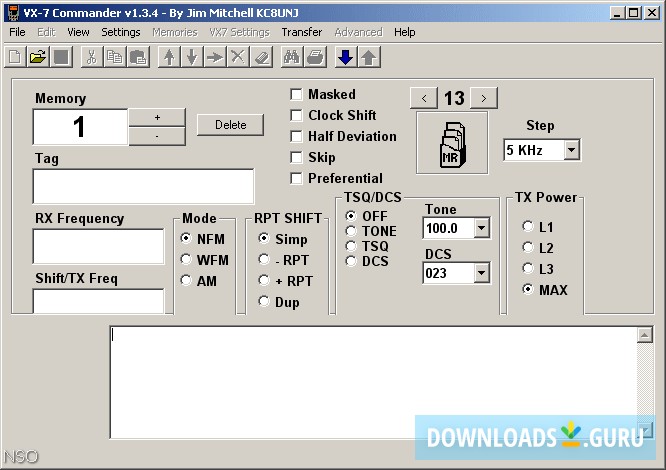The image size is (666, 470).
Task: Click the Shift/TX Freq input field
Action: point(99,301)
